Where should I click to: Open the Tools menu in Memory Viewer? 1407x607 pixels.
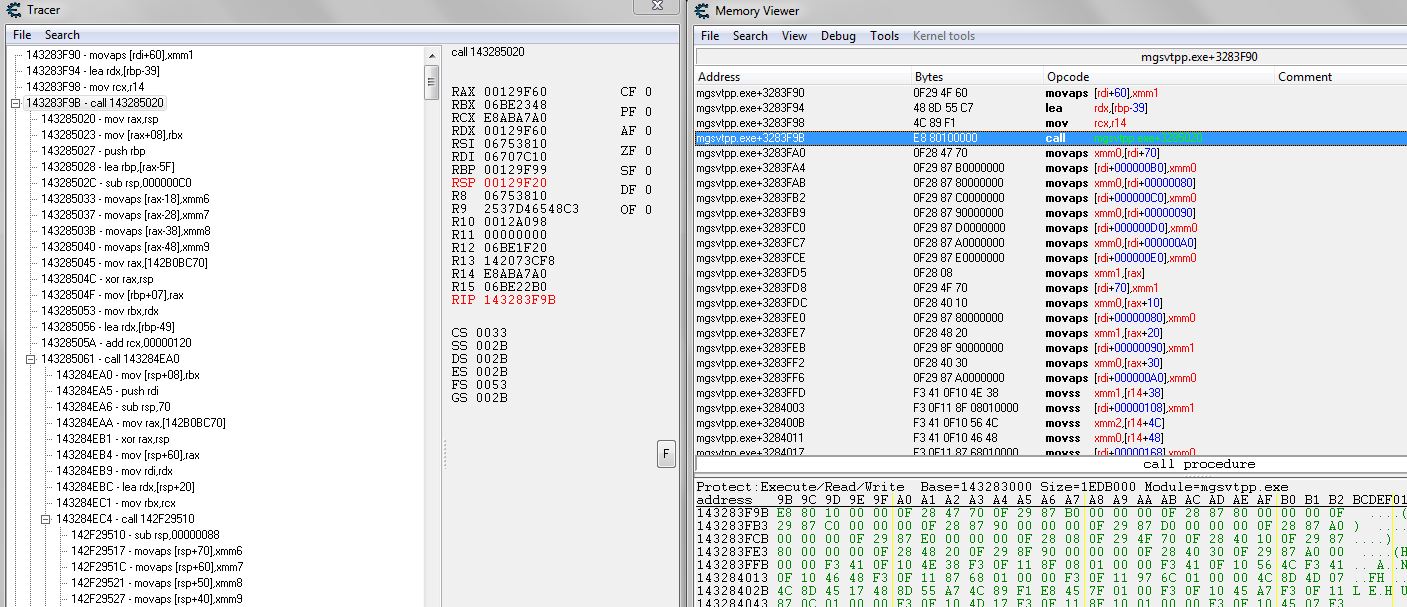pos(884,36)
